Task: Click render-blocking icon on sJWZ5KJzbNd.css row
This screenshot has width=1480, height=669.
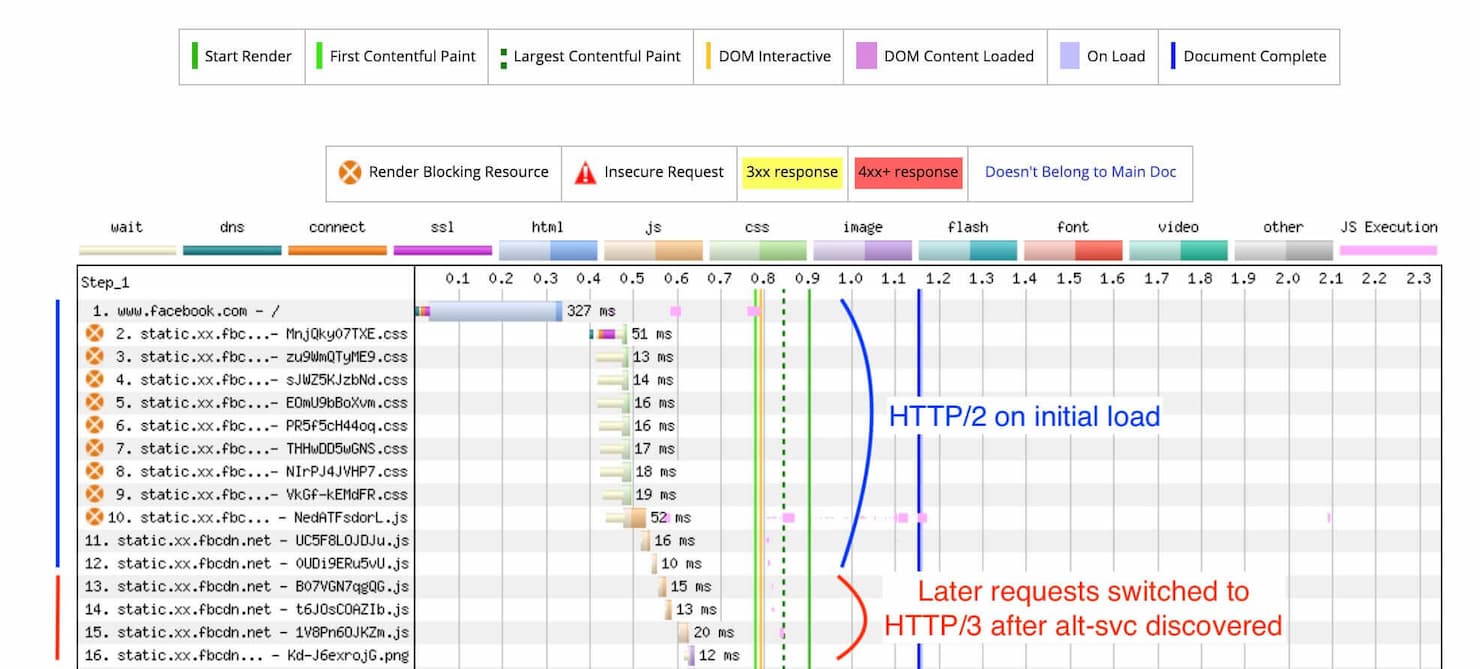Action: [94, 380]
